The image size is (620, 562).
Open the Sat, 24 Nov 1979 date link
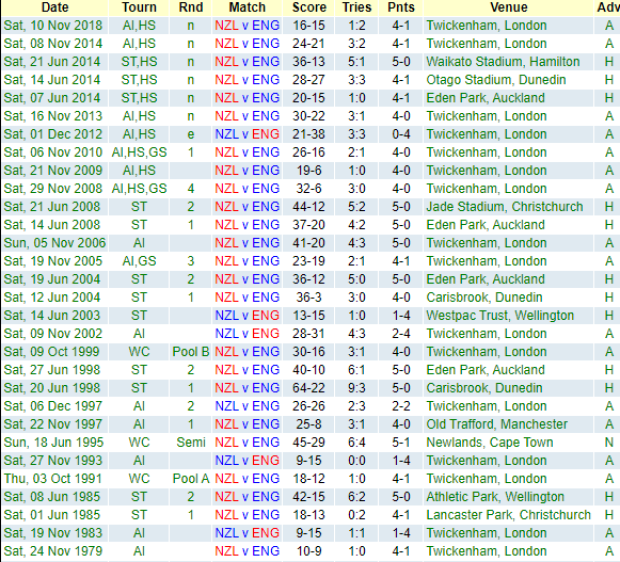[53, 551]
